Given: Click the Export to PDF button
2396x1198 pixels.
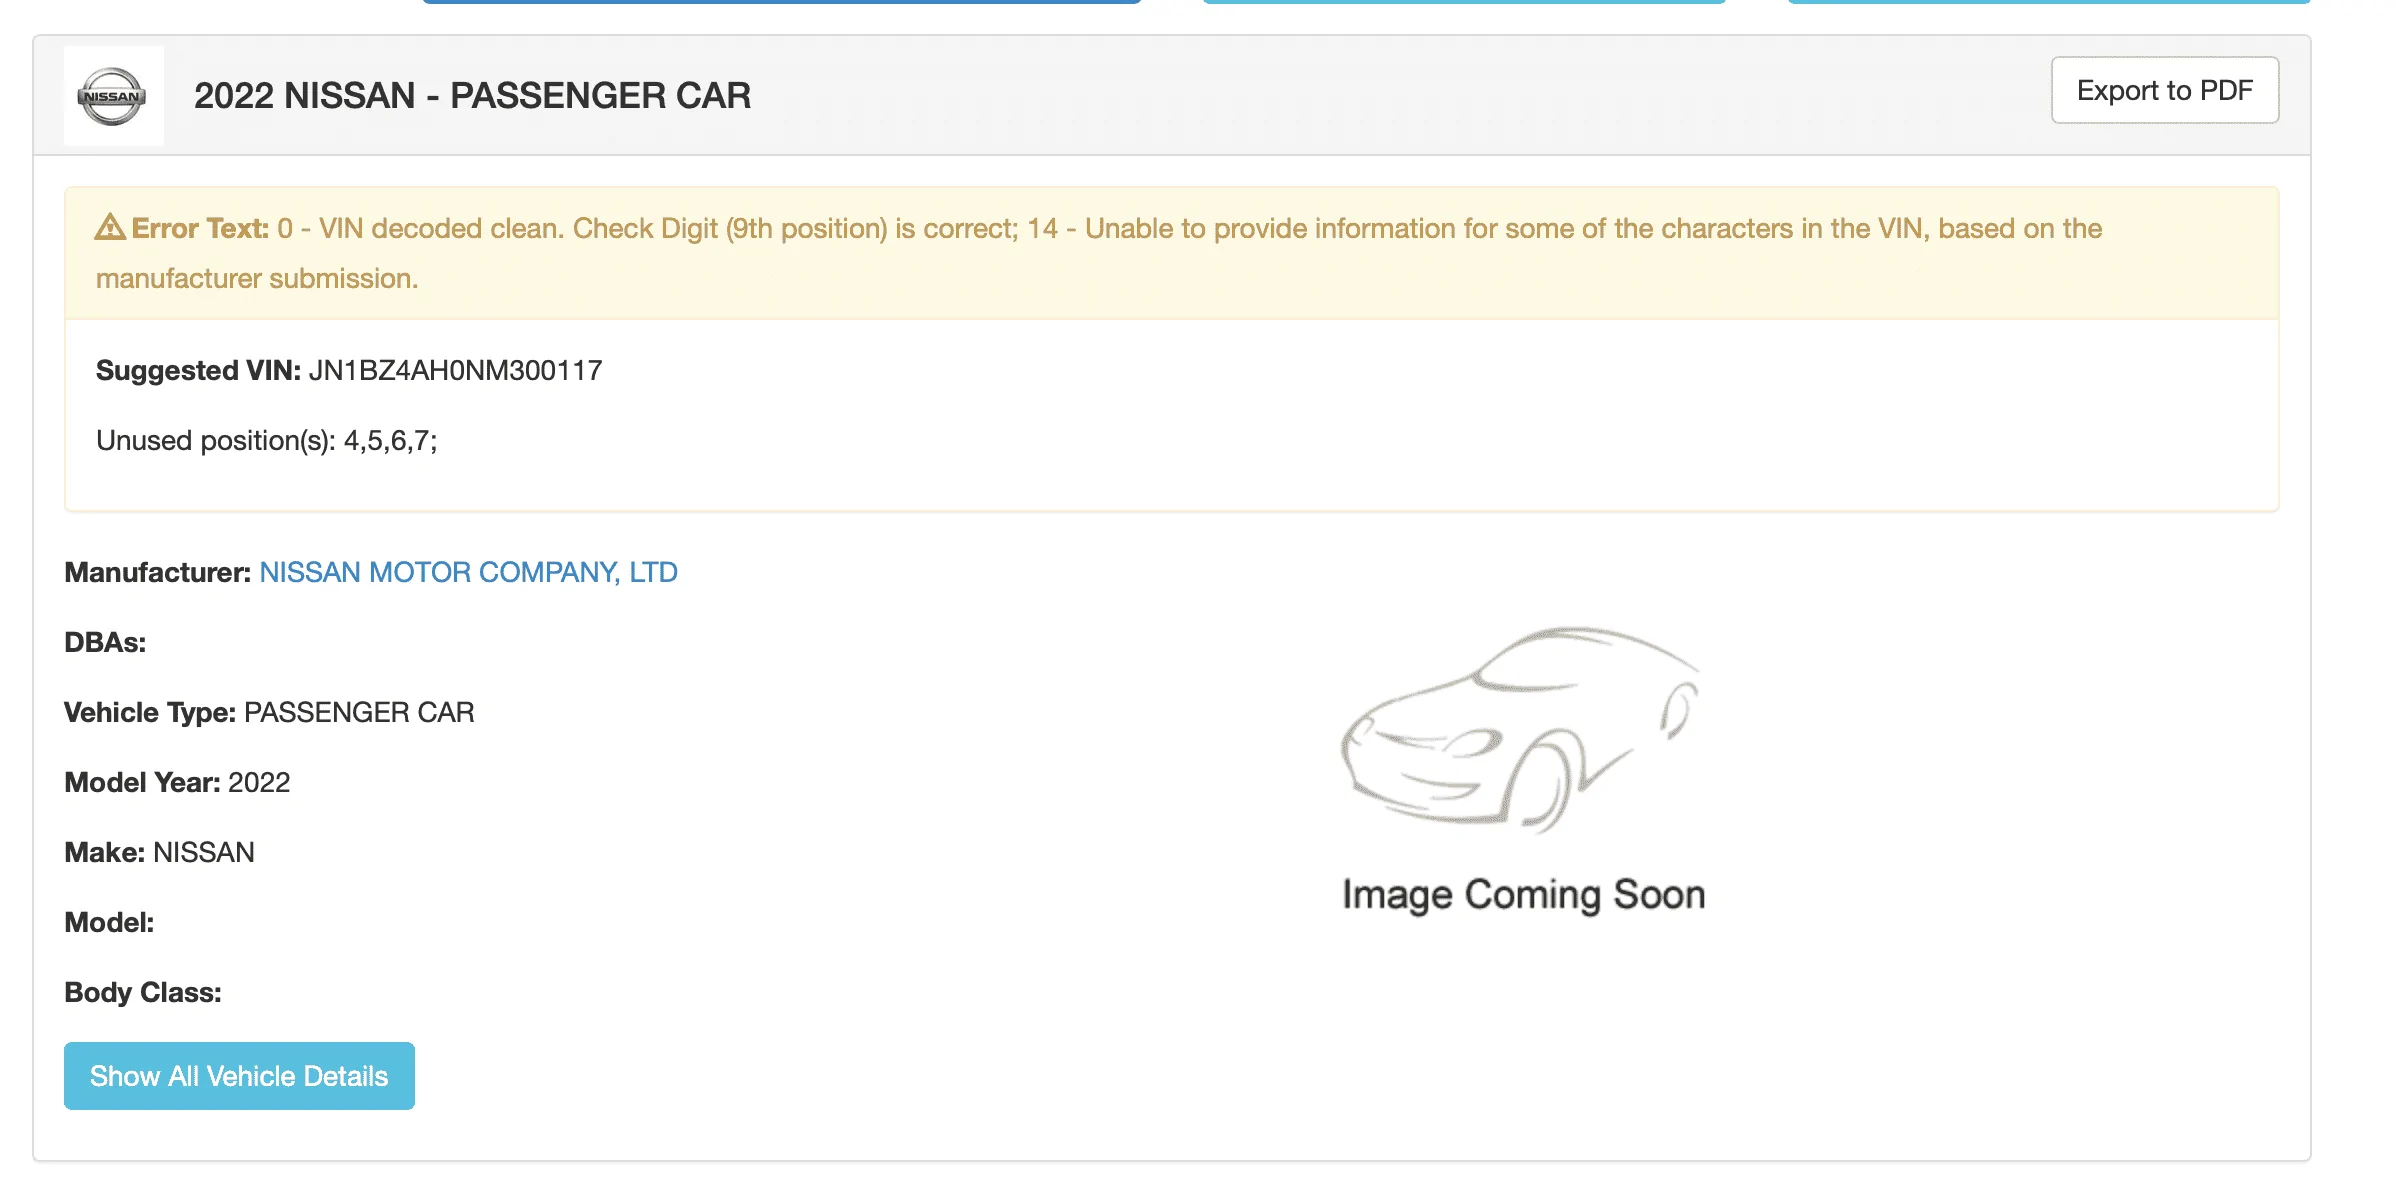Looking at the screenshot, I should (x=2165, y=90).
